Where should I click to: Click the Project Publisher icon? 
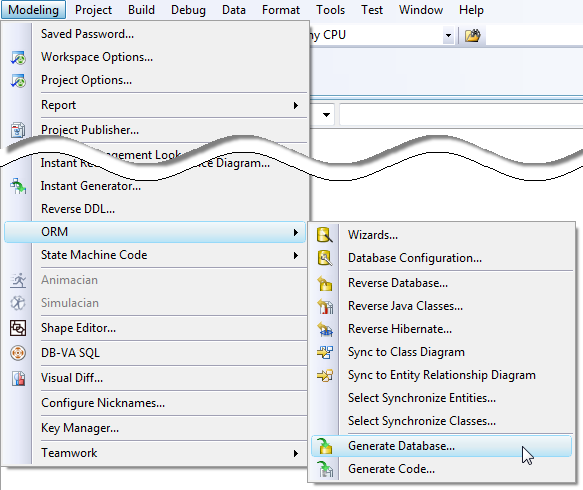coord(18,130)
